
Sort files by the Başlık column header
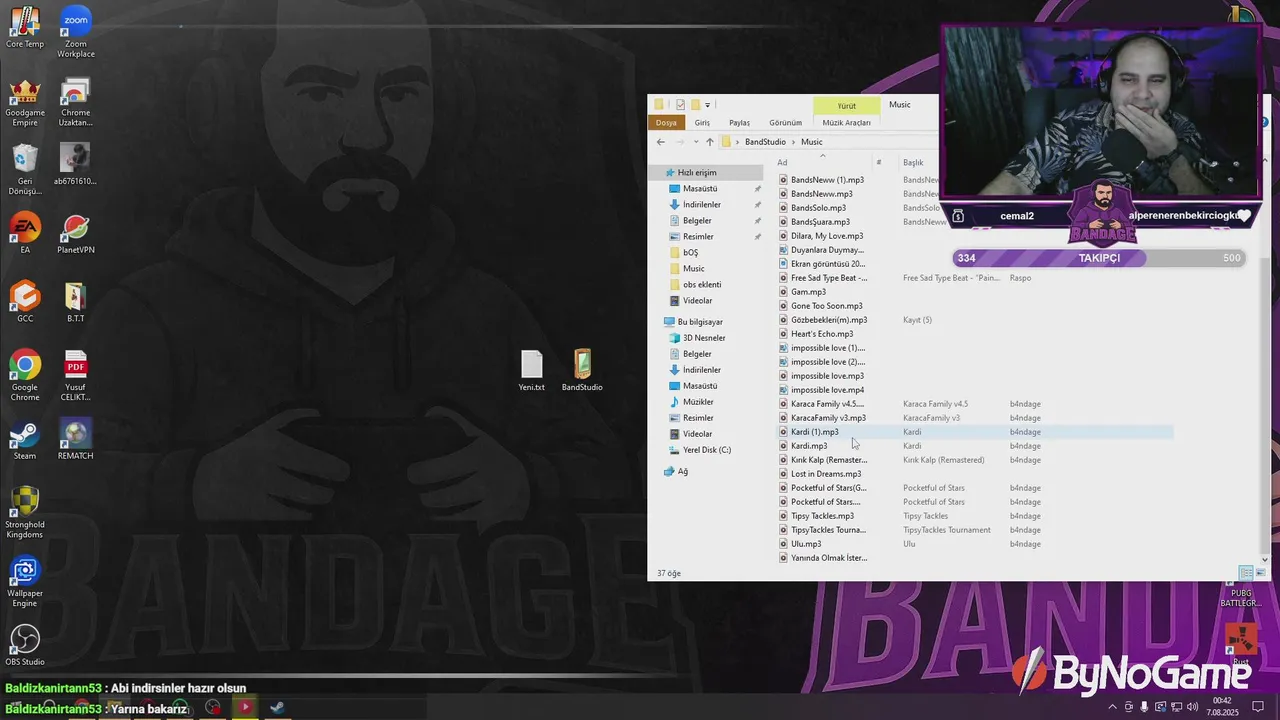(913, 162)
